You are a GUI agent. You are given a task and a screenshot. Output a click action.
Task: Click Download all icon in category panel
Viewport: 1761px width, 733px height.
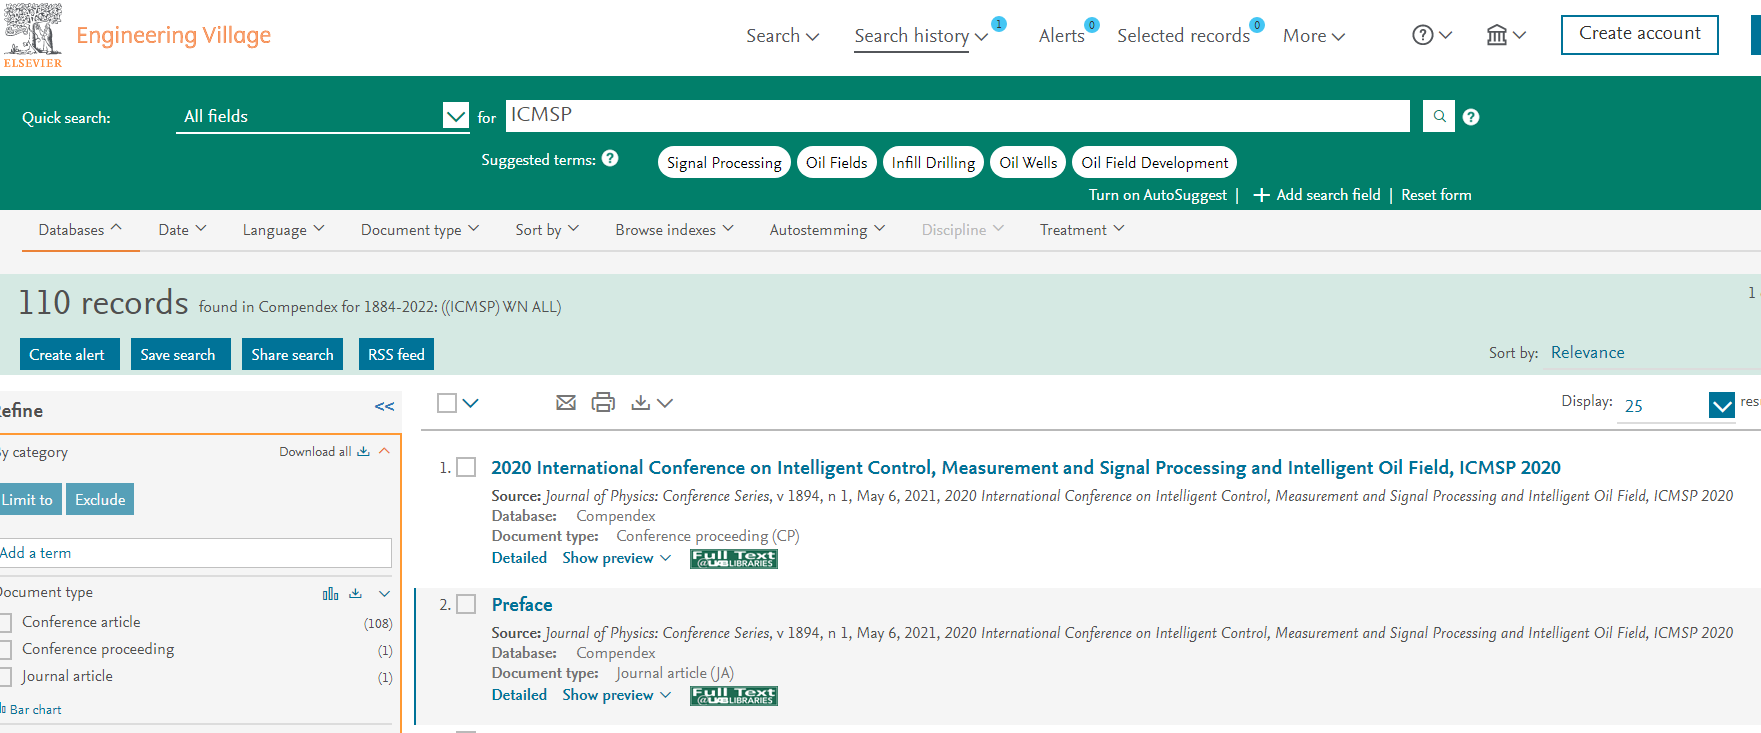[363, 451]
